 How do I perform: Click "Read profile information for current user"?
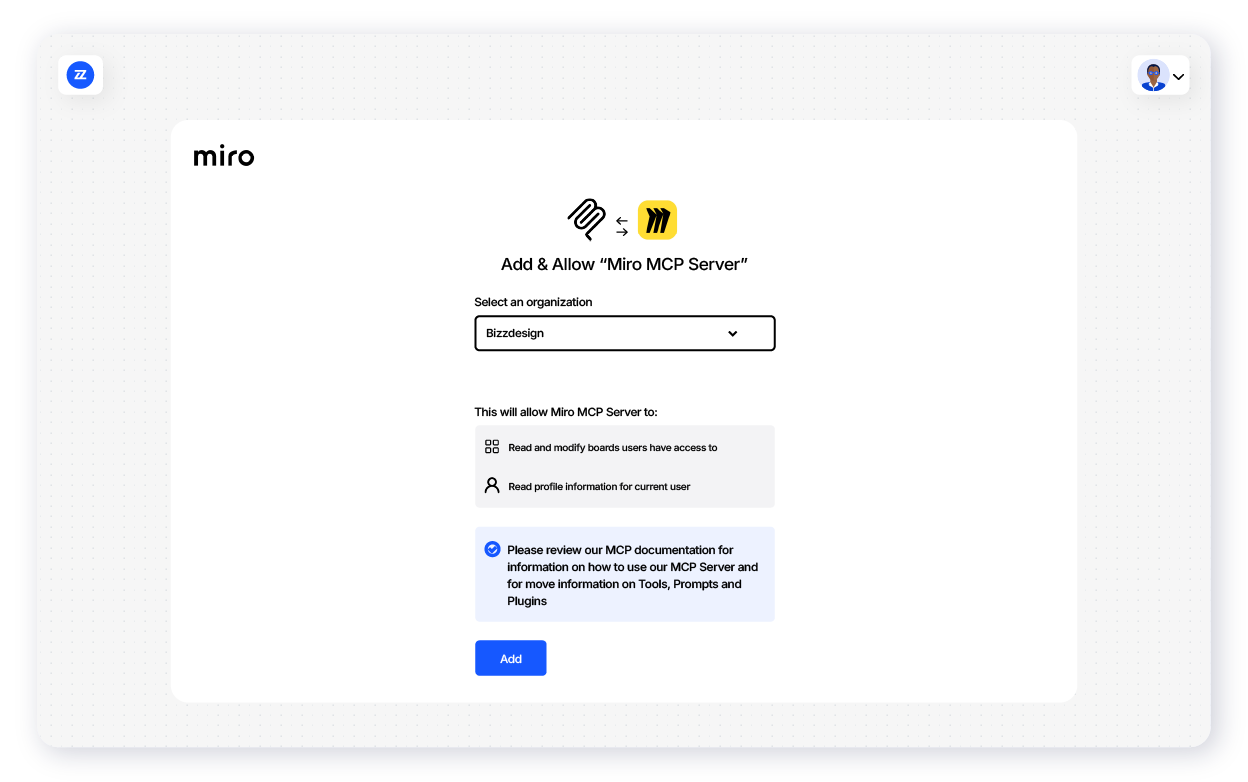[599, 487]
